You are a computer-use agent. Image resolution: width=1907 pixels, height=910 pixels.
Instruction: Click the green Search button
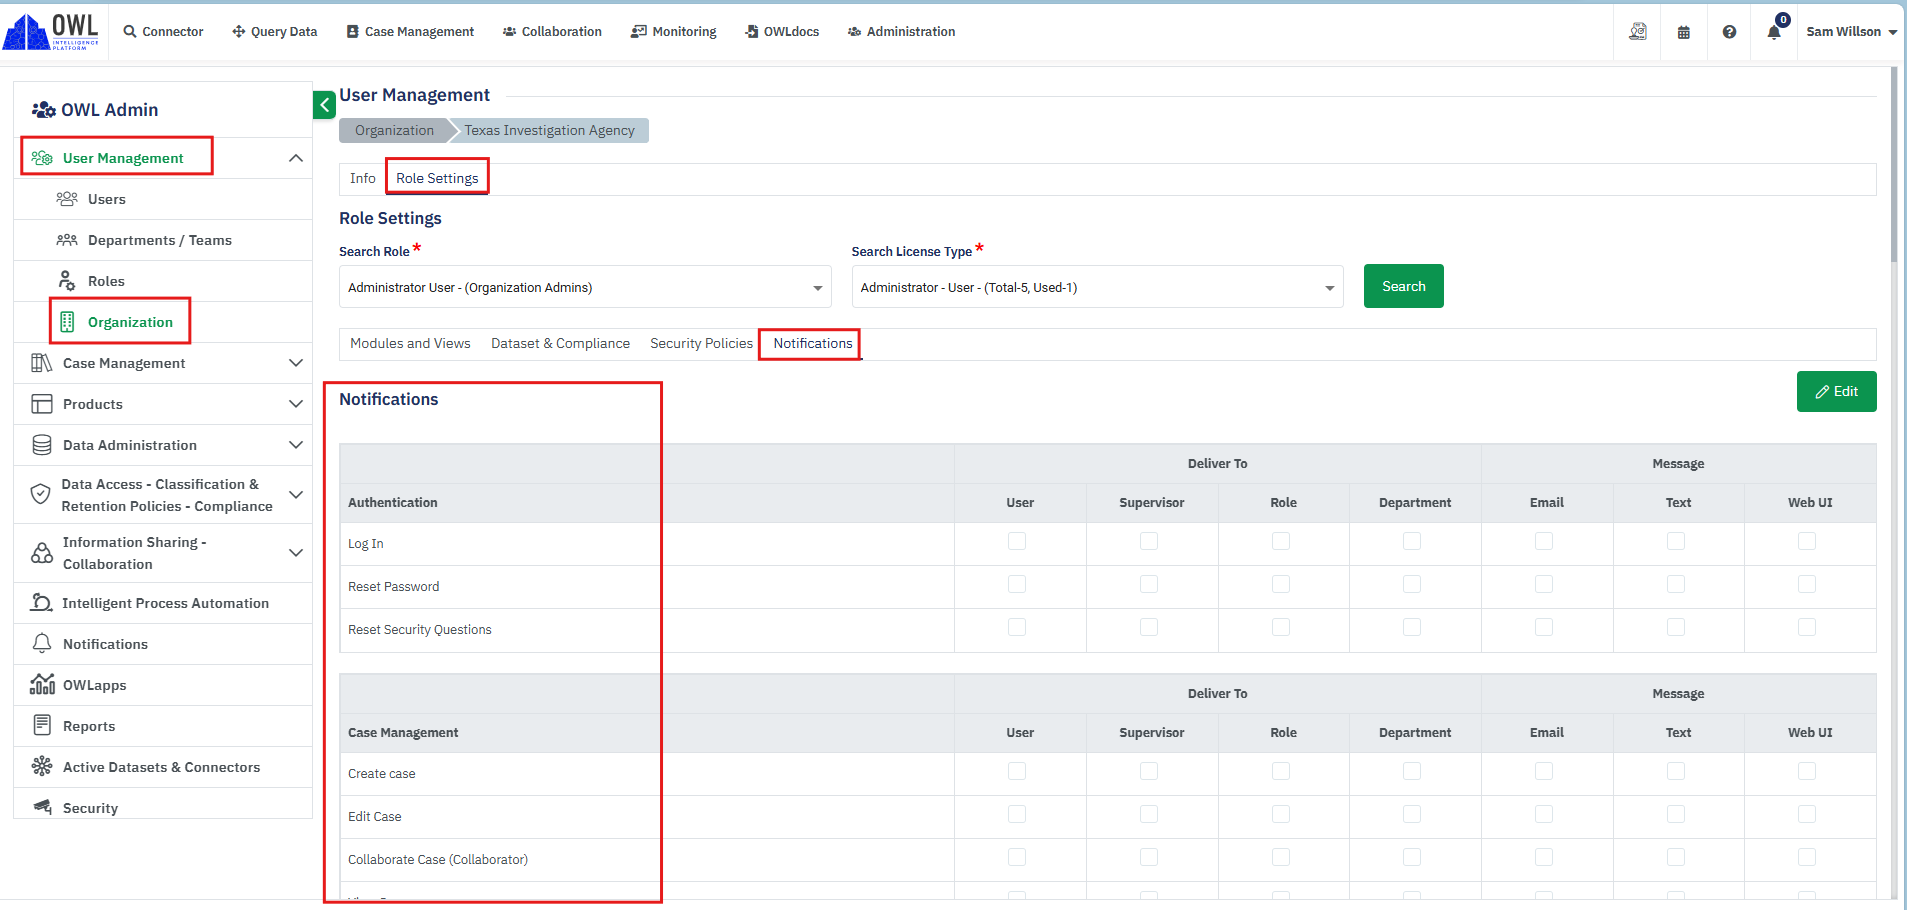[1404, 286]
